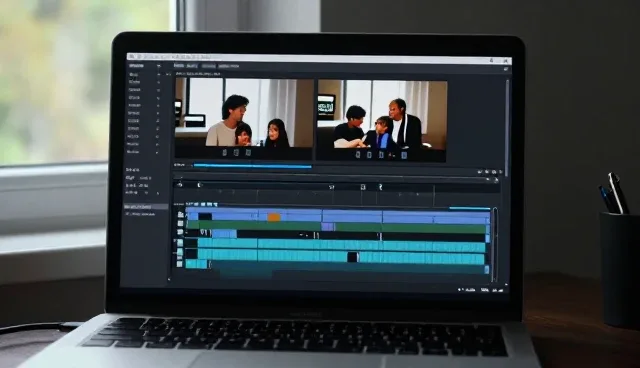
Task: Click the preview panel's vertical scrollbar at far right
Action: click(x=507, y=127)
